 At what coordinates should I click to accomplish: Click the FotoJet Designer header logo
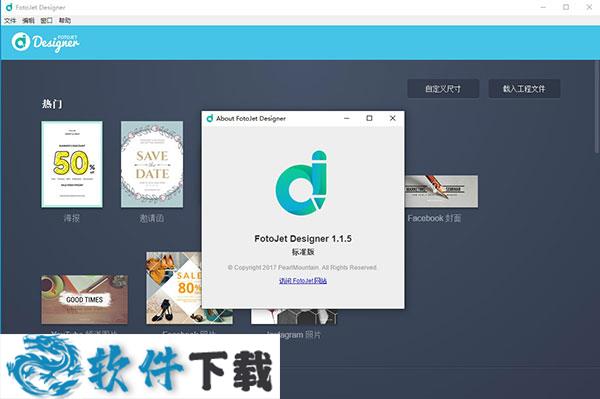[45, 42]
